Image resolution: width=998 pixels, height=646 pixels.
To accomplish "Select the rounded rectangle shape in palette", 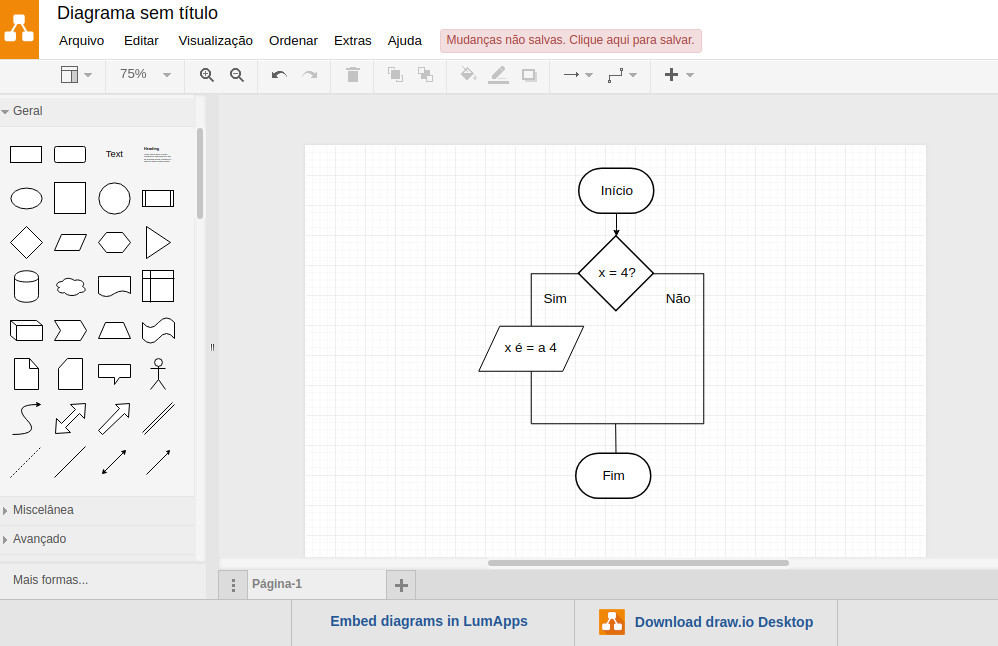I will [x=70, y=155].
